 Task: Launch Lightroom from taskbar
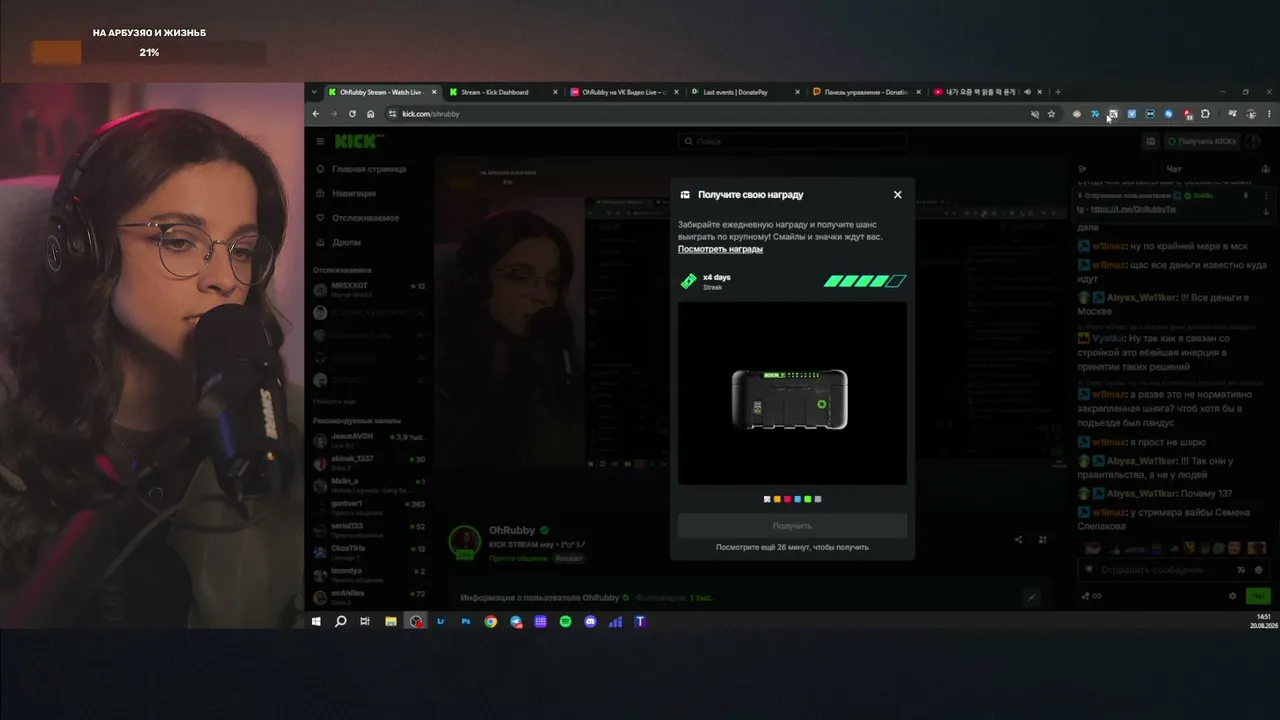441,621
